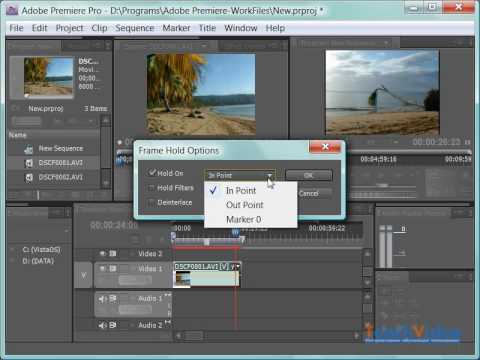Select the DSCF0001.AVI clip on Video 1
The image size is (480, 360).
(206, 275)
